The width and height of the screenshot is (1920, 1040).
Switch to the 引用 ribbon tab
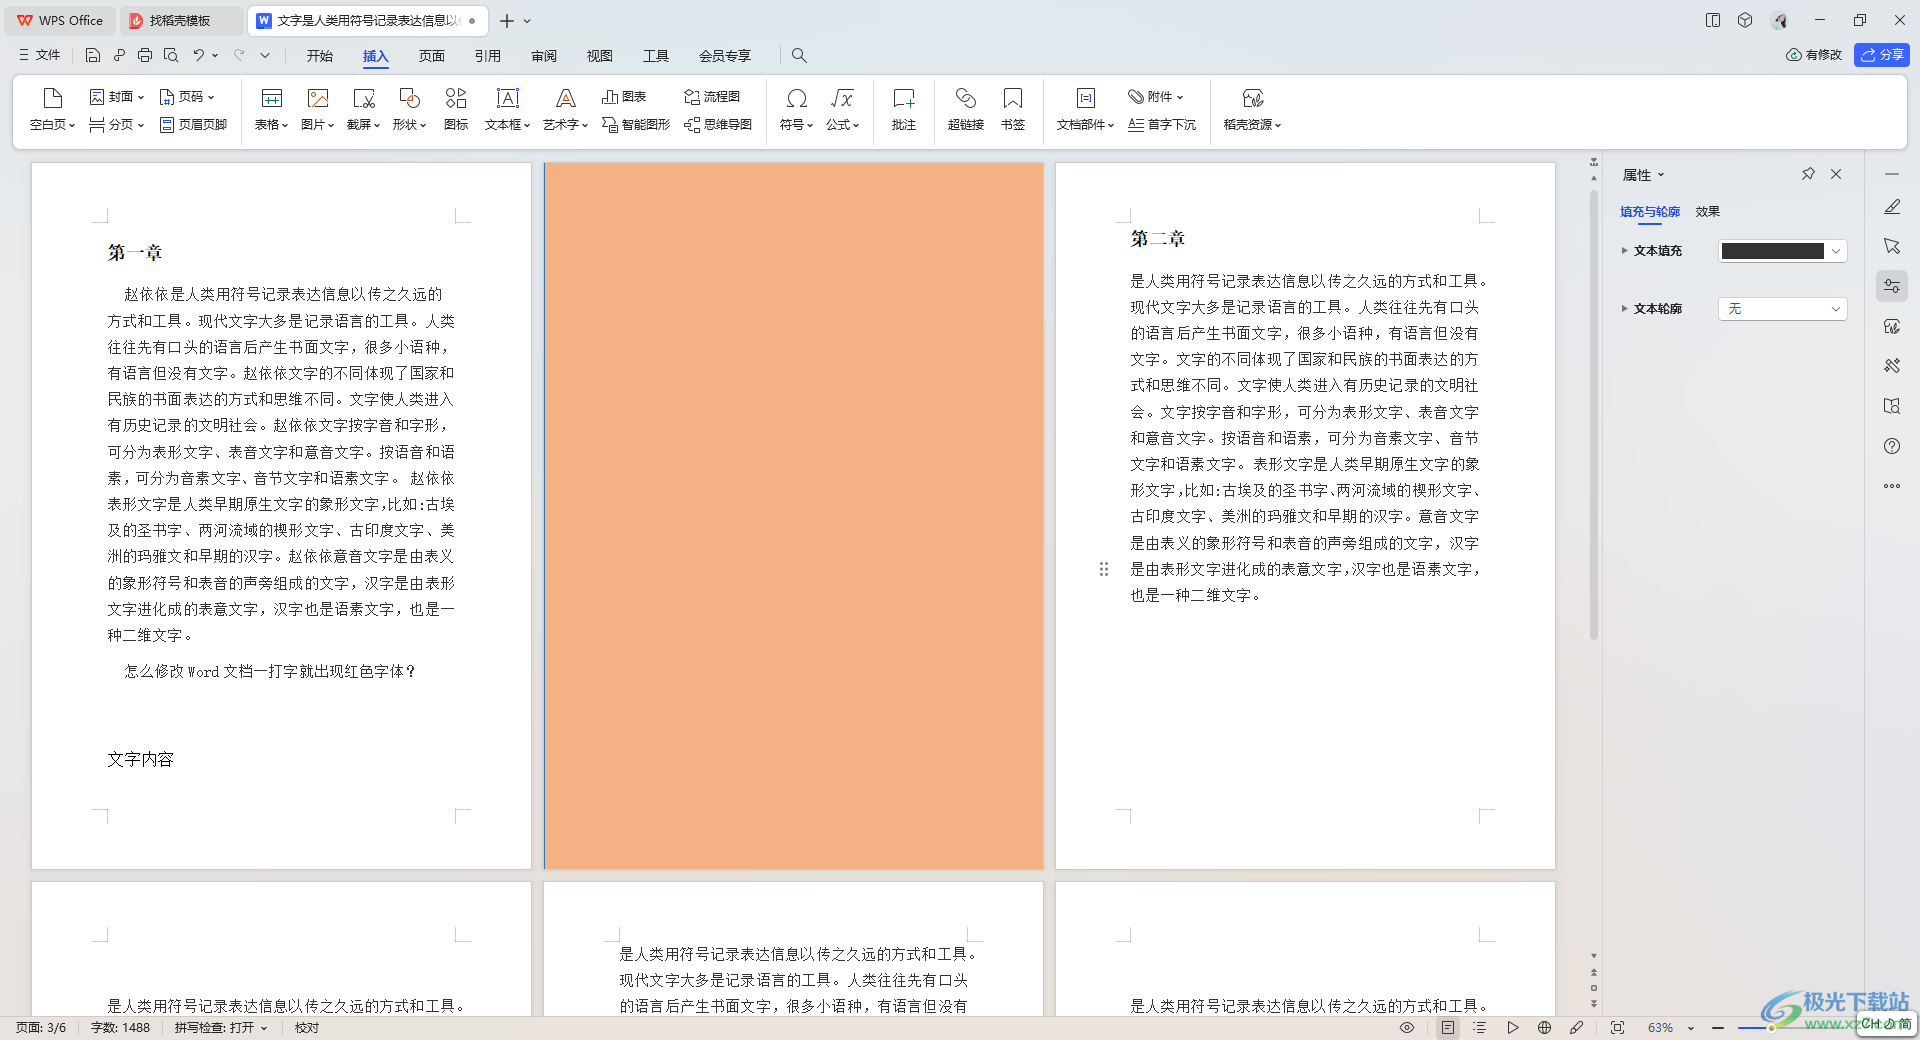coord(488,56)
